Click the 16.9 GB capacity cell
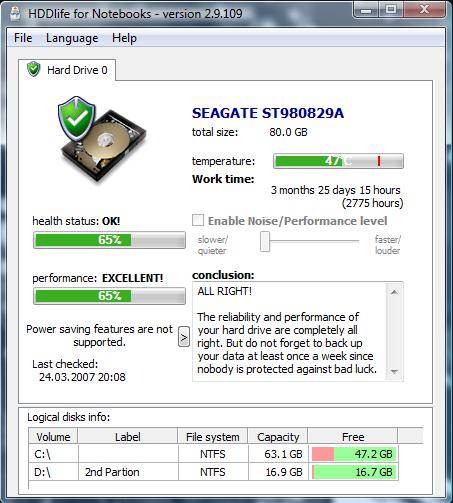The width and height of the screenshot is (453, 503). 278,472
